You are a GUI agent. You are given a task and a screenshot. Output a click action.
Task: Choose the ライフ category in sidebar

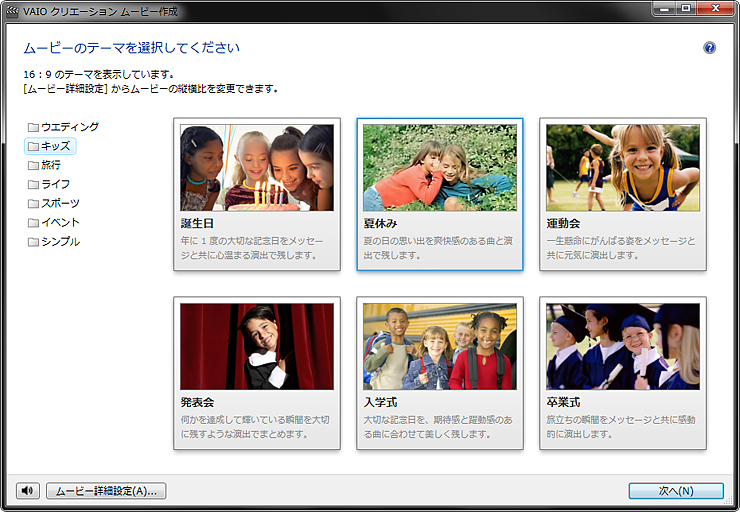[55, 184]
